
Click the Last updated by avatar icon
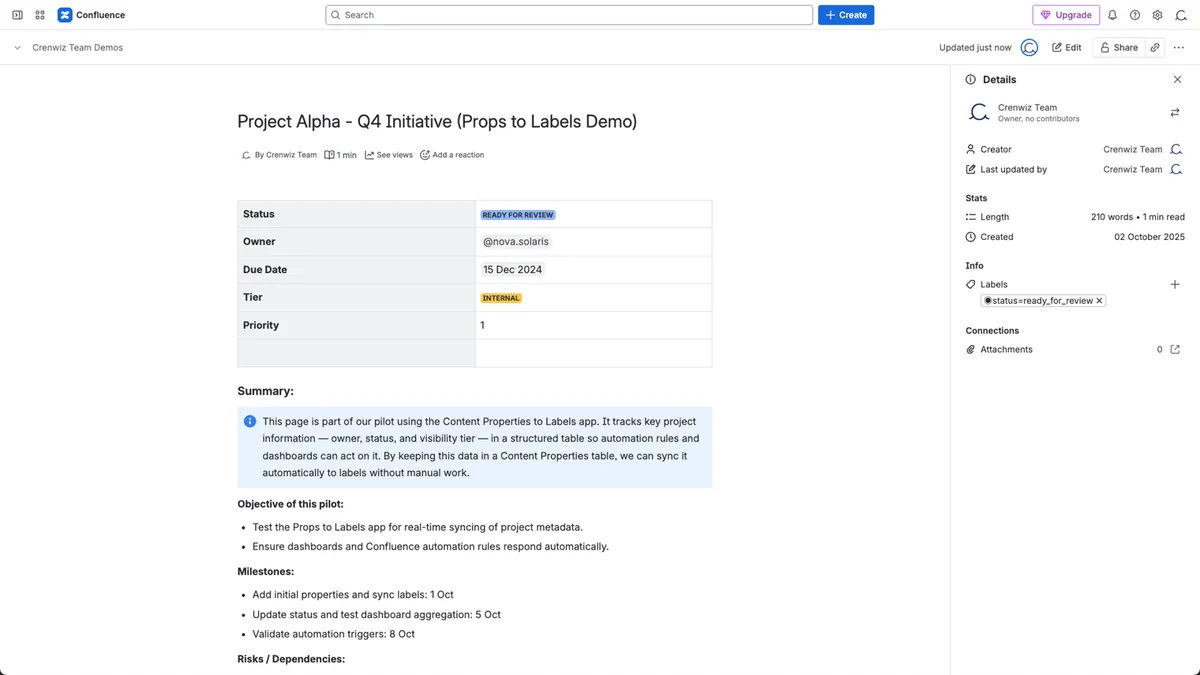coord(1176,169)
